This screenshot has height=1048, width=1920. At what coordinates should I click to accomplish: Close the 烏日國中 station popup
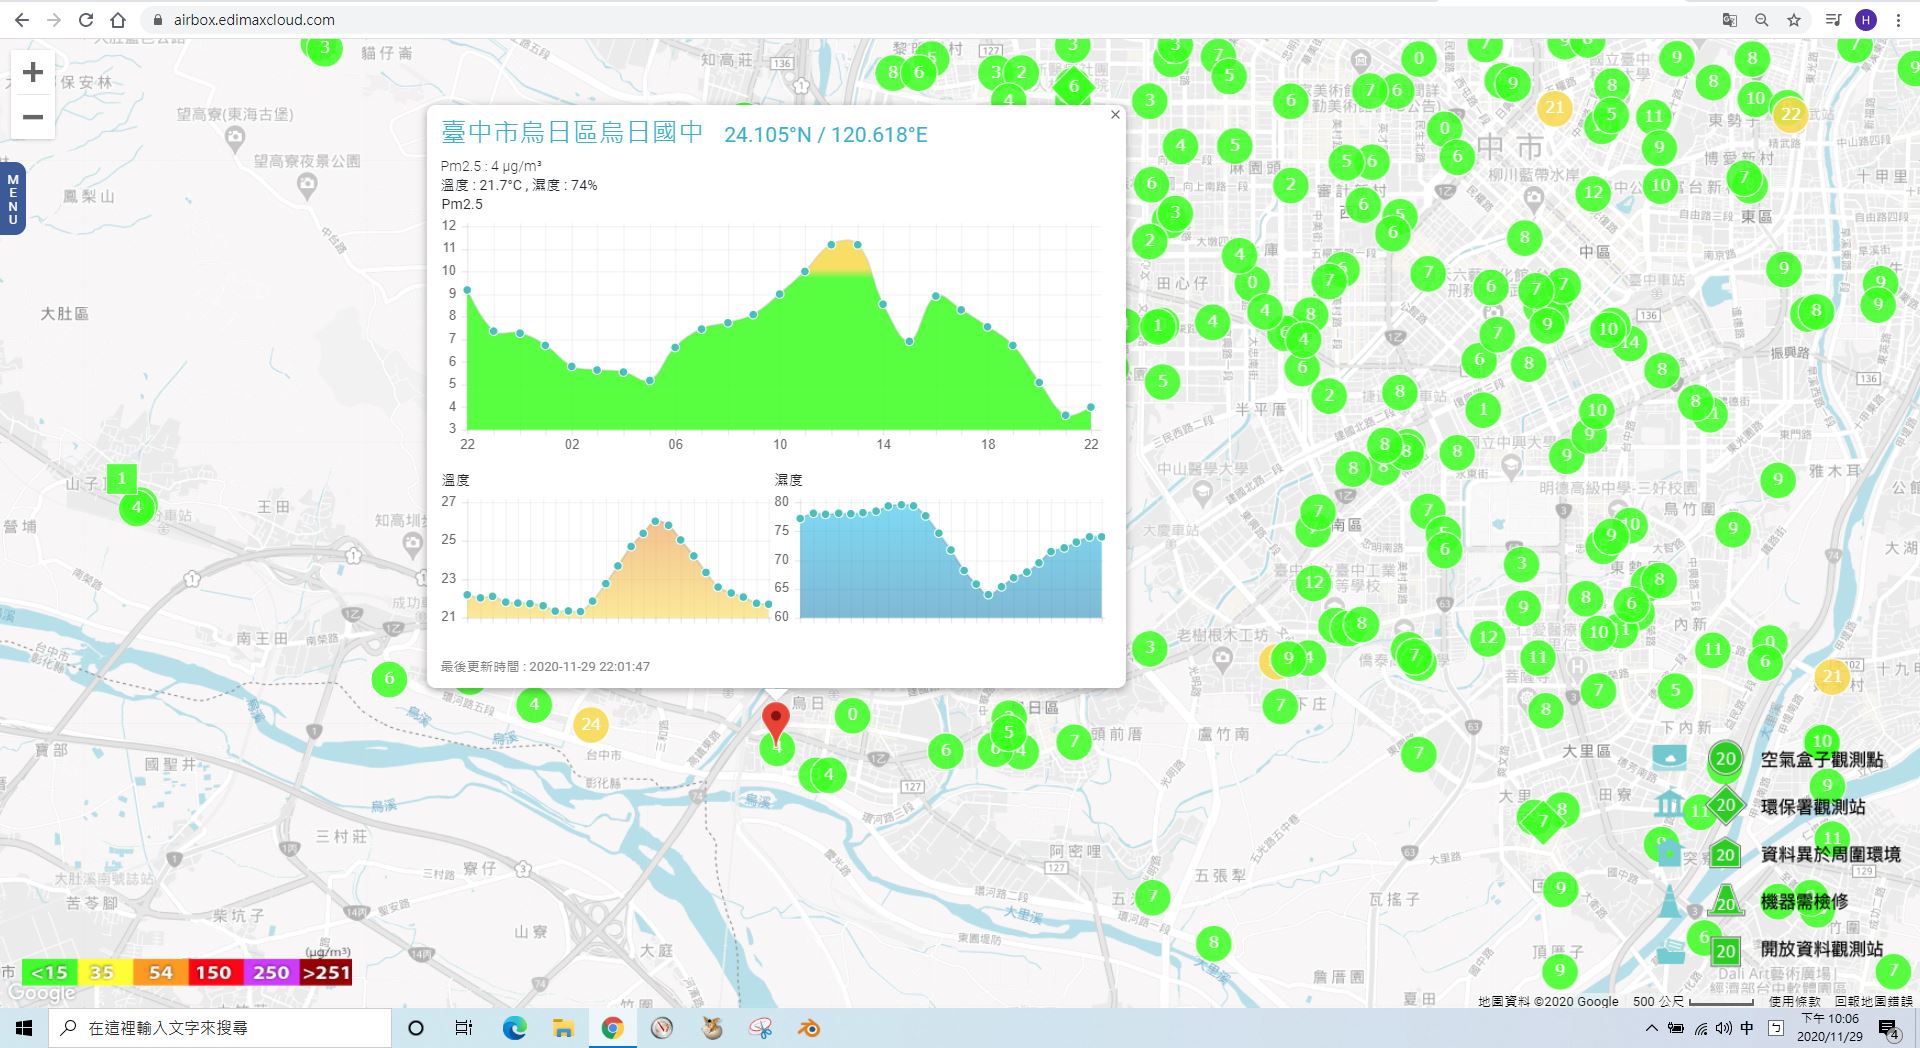click(x=1115, y=115)
